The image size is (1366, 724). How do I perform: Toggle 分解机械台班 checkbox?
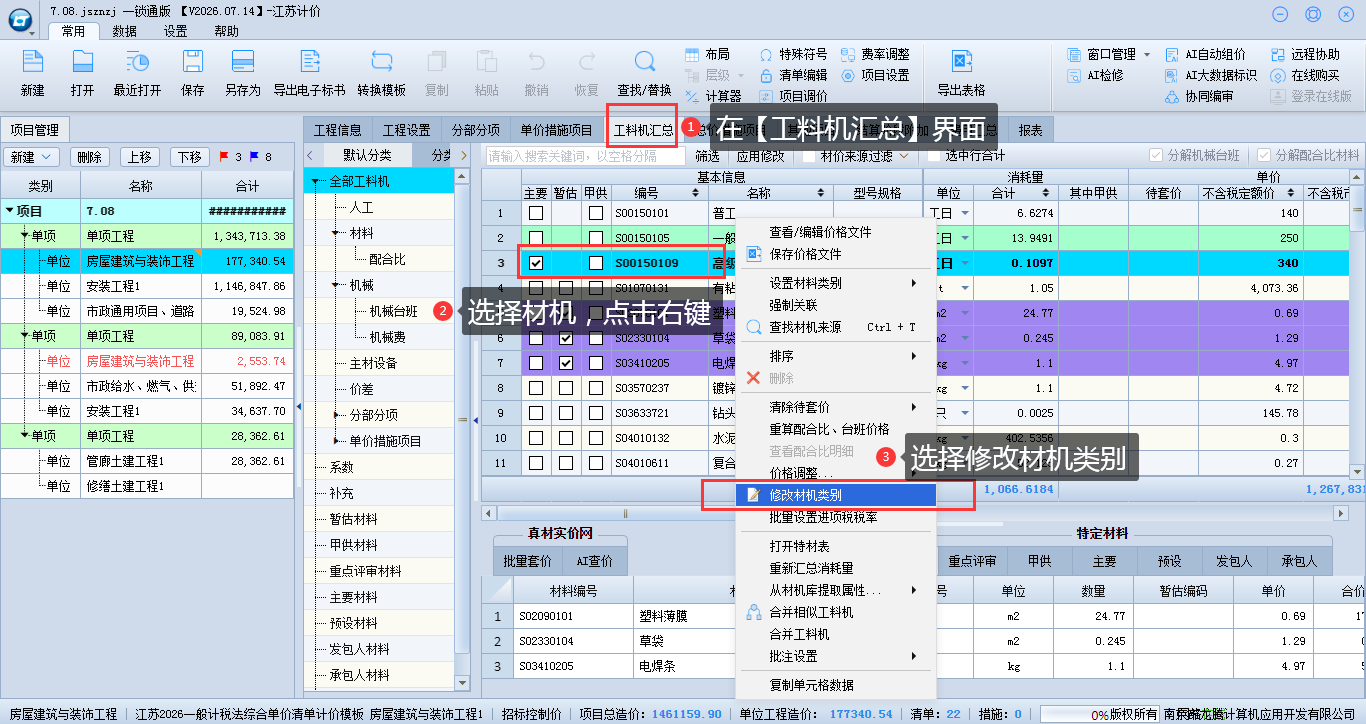[x=1156, y=155]
